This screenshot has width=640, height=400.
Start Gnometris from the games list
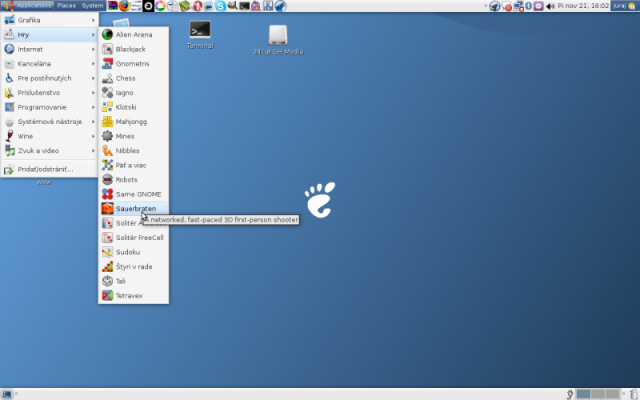133,64
